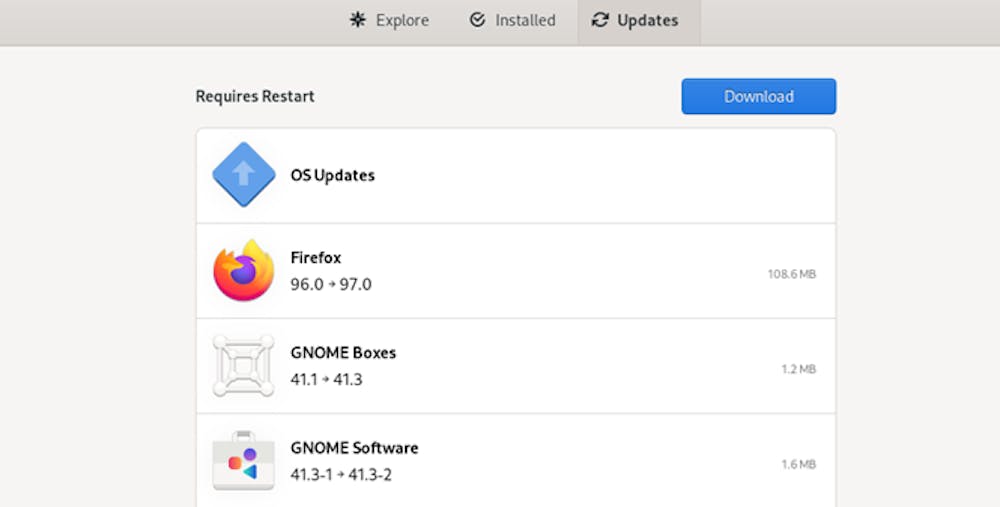Click the GNOME Software bag icon

(243, 461)
